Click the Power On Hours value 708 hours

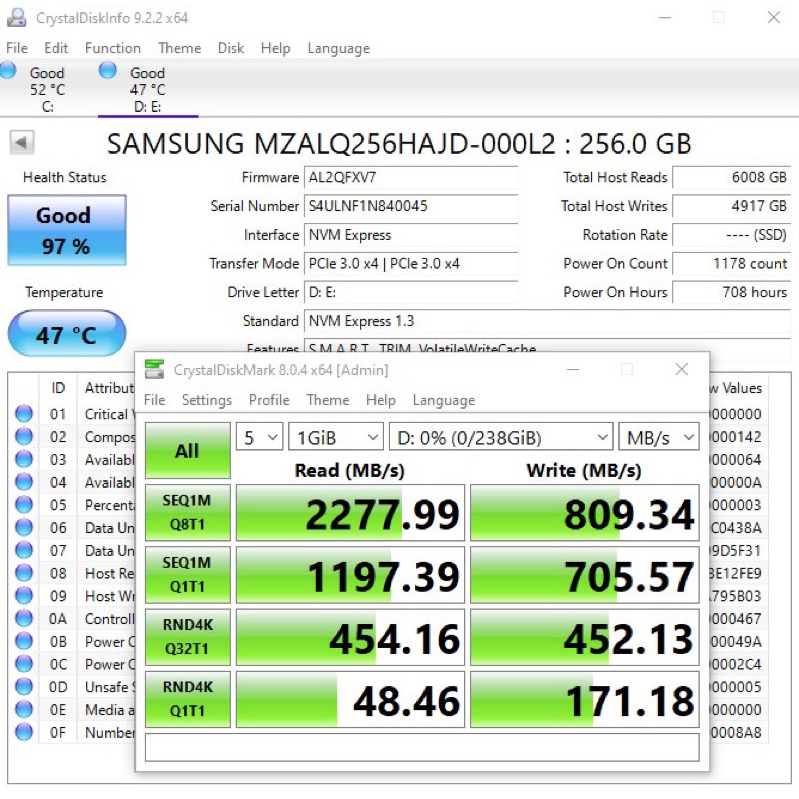point(731,292)
